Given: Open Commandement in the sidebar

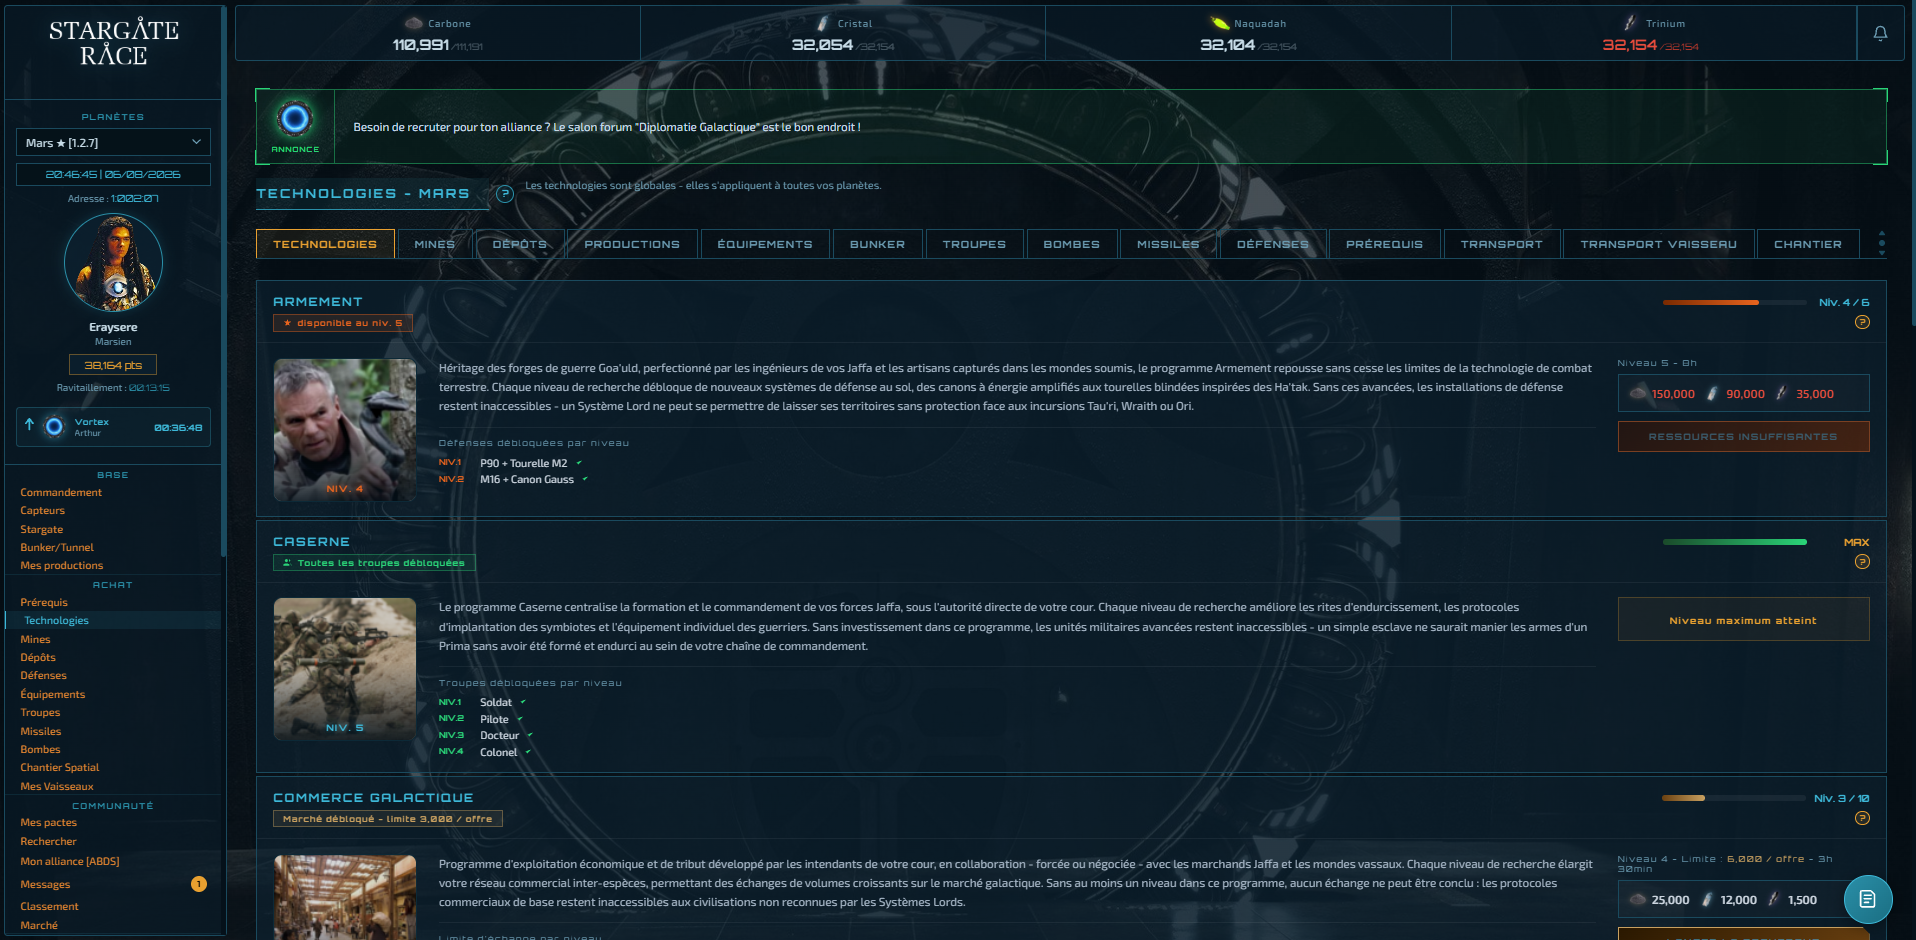Looking at the screenshot, I should pyautogui.click(x=61, y=492).
